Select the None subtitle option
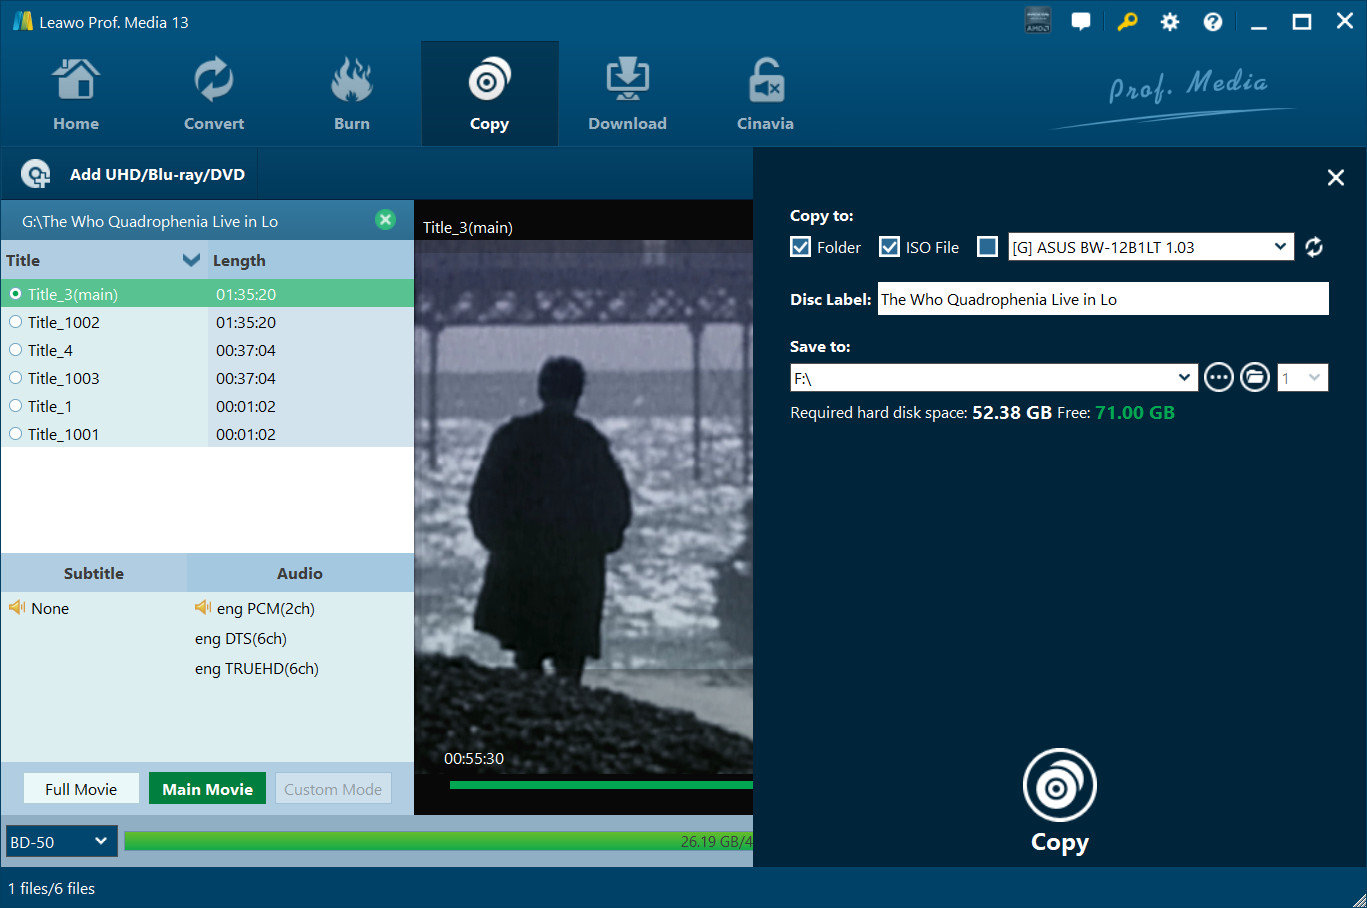The height and width of the screenshot is (908, 1367). 50,608
